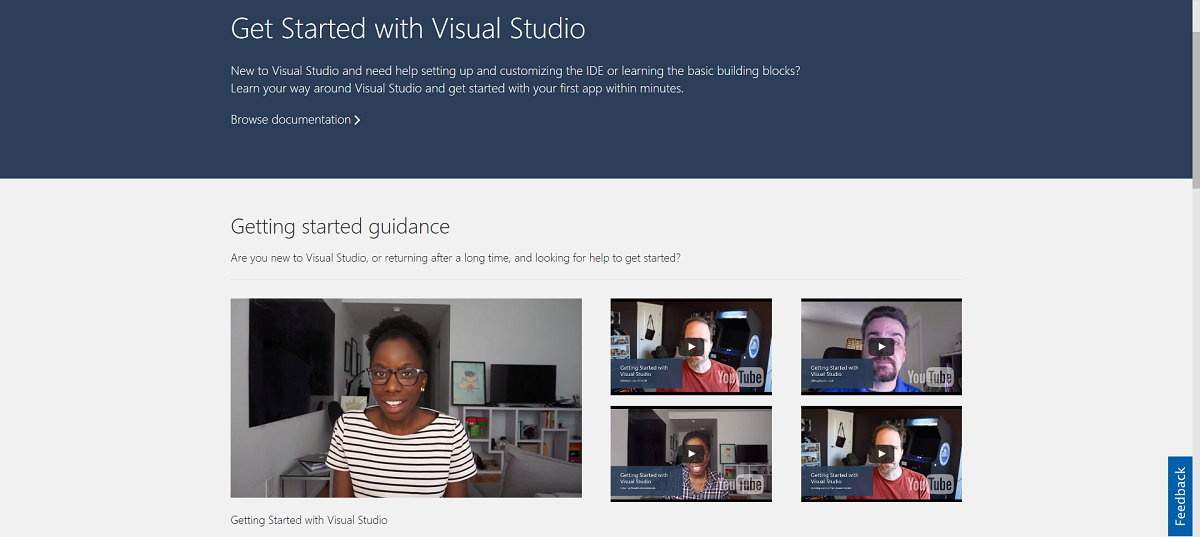
Task: Click play button on lower-row red-shirt man video
Action: point(881,454)
